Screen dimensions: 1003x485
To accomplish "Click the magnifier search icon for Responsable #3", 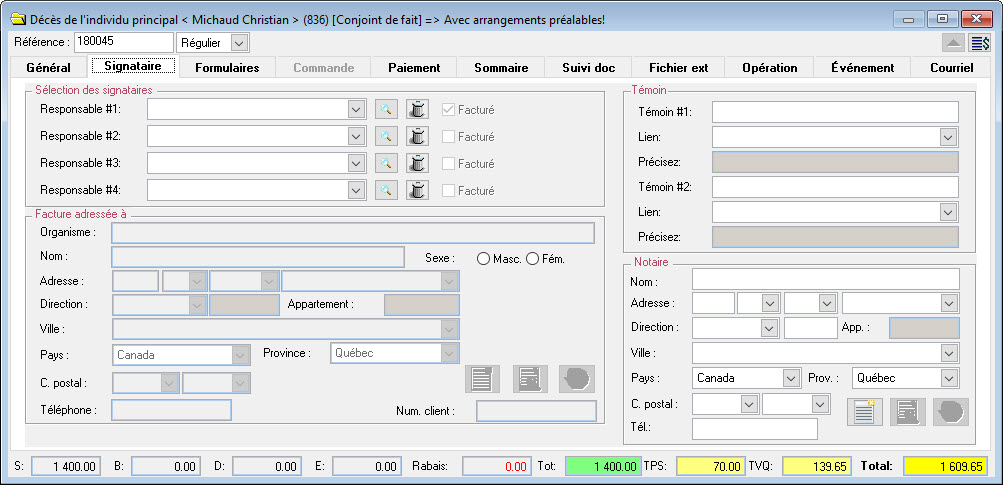I will [386, 163].
